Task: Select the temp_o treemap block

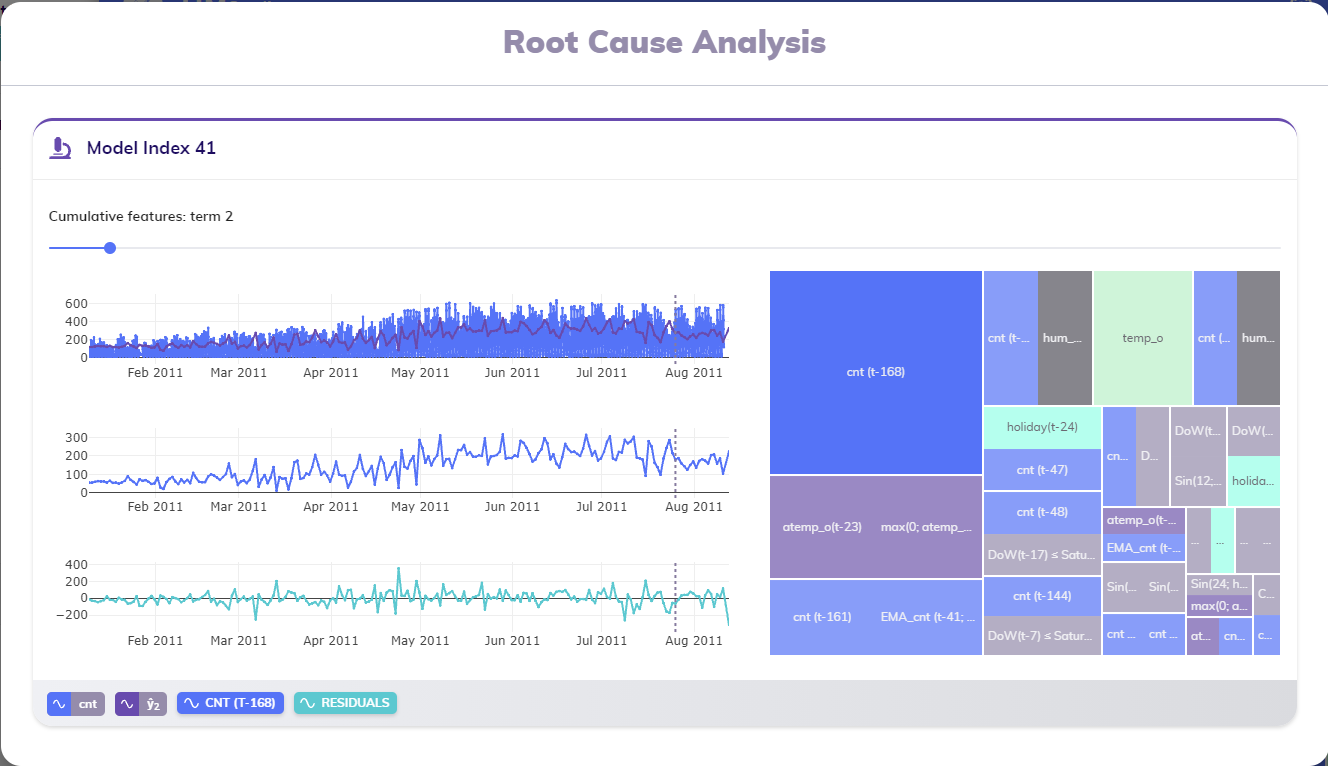Action: [x=1143, y=338]
